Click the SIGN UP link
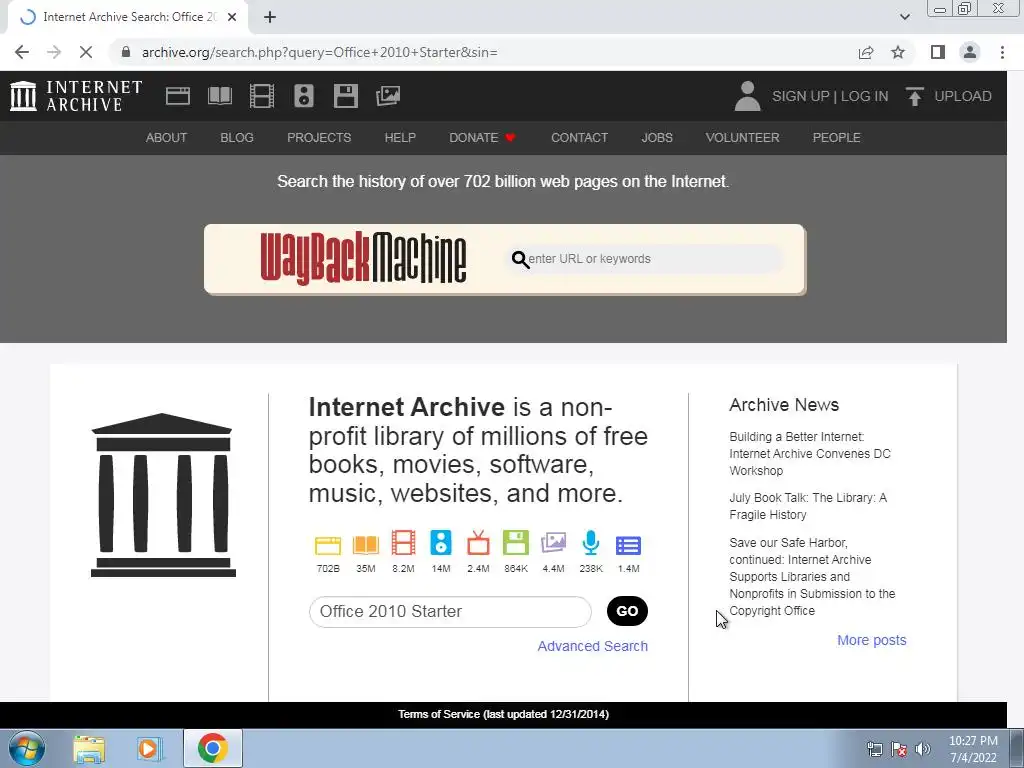 click(801, 96)
